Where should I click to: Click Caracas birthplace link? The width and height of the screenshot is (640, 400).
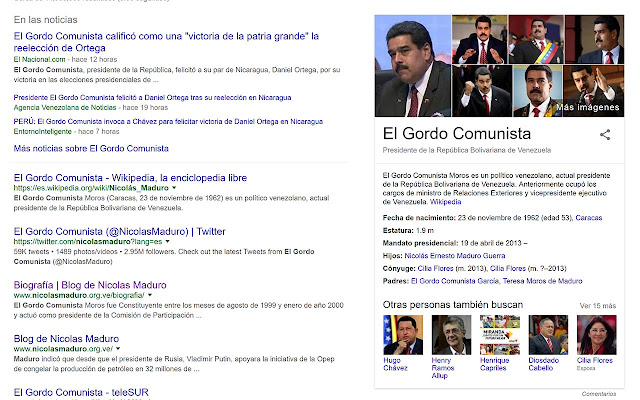point(589,218)
